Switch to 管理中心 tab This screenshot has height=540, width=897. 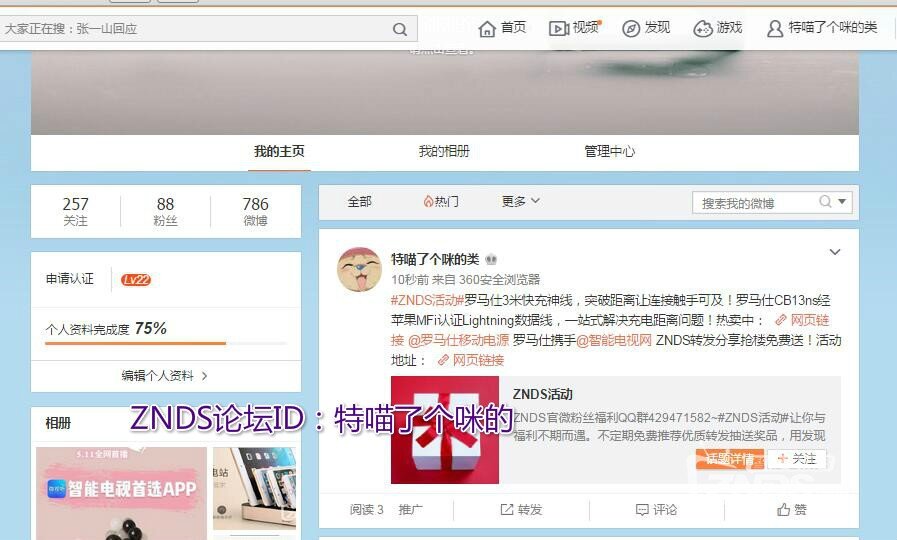609,152
